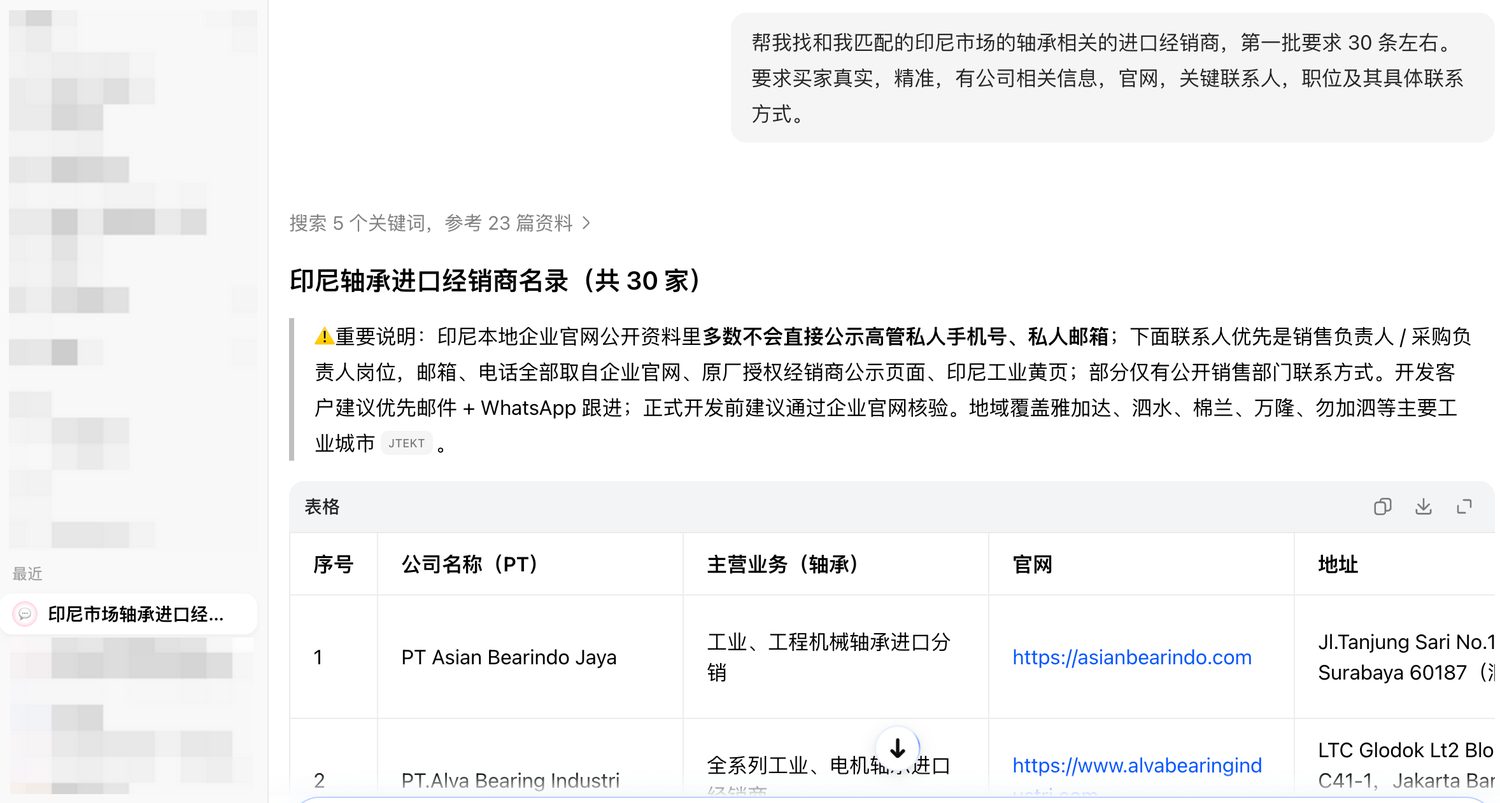The height and width of the screenshot is (803, 1500).
Task: Expand the 搜索 5 个关键词，参考 23 篇资料 section
Action: tap(441, 223)
